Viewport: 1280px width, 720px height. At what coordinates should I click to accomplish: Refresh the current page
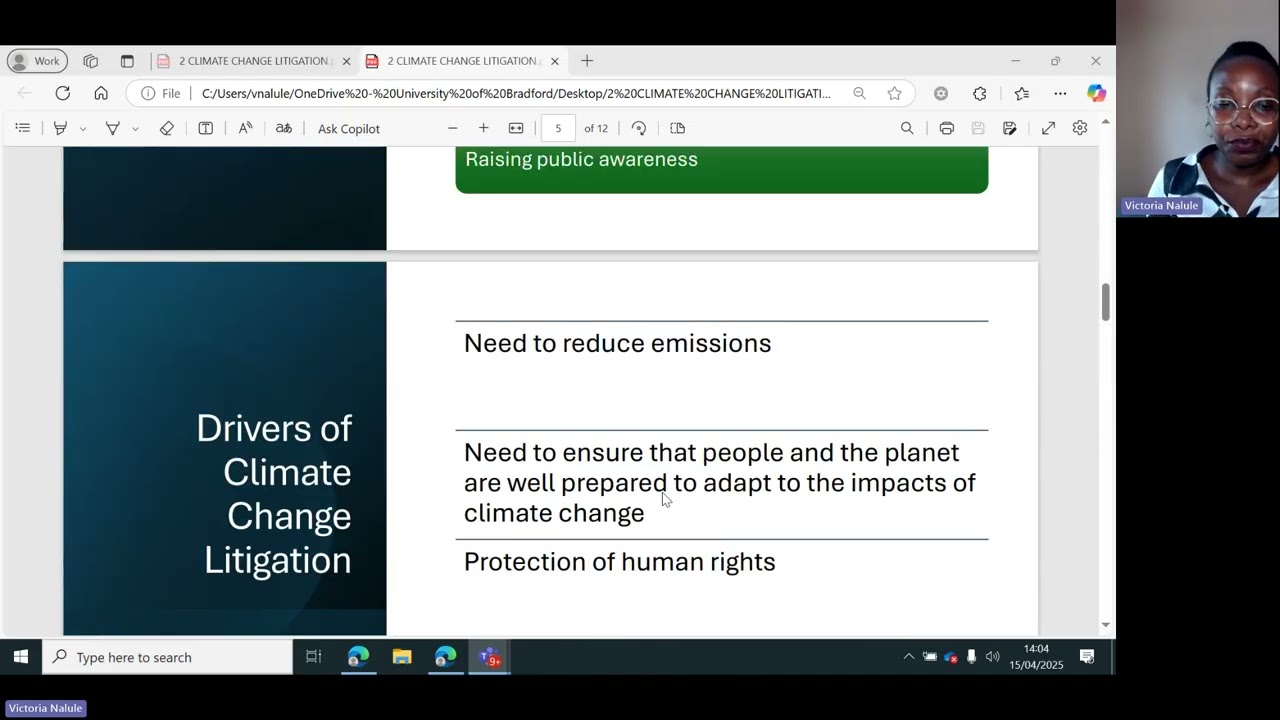click(x=63, y=93)
